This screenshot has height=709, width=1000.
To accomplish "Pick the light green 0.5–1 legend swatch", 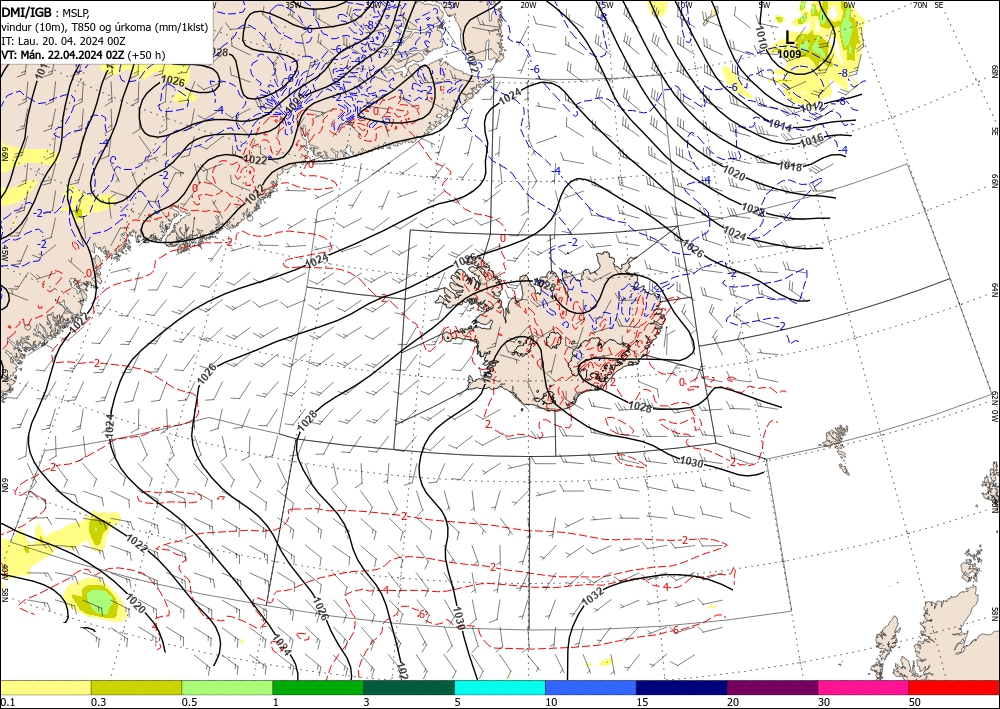I will [227, 687].
